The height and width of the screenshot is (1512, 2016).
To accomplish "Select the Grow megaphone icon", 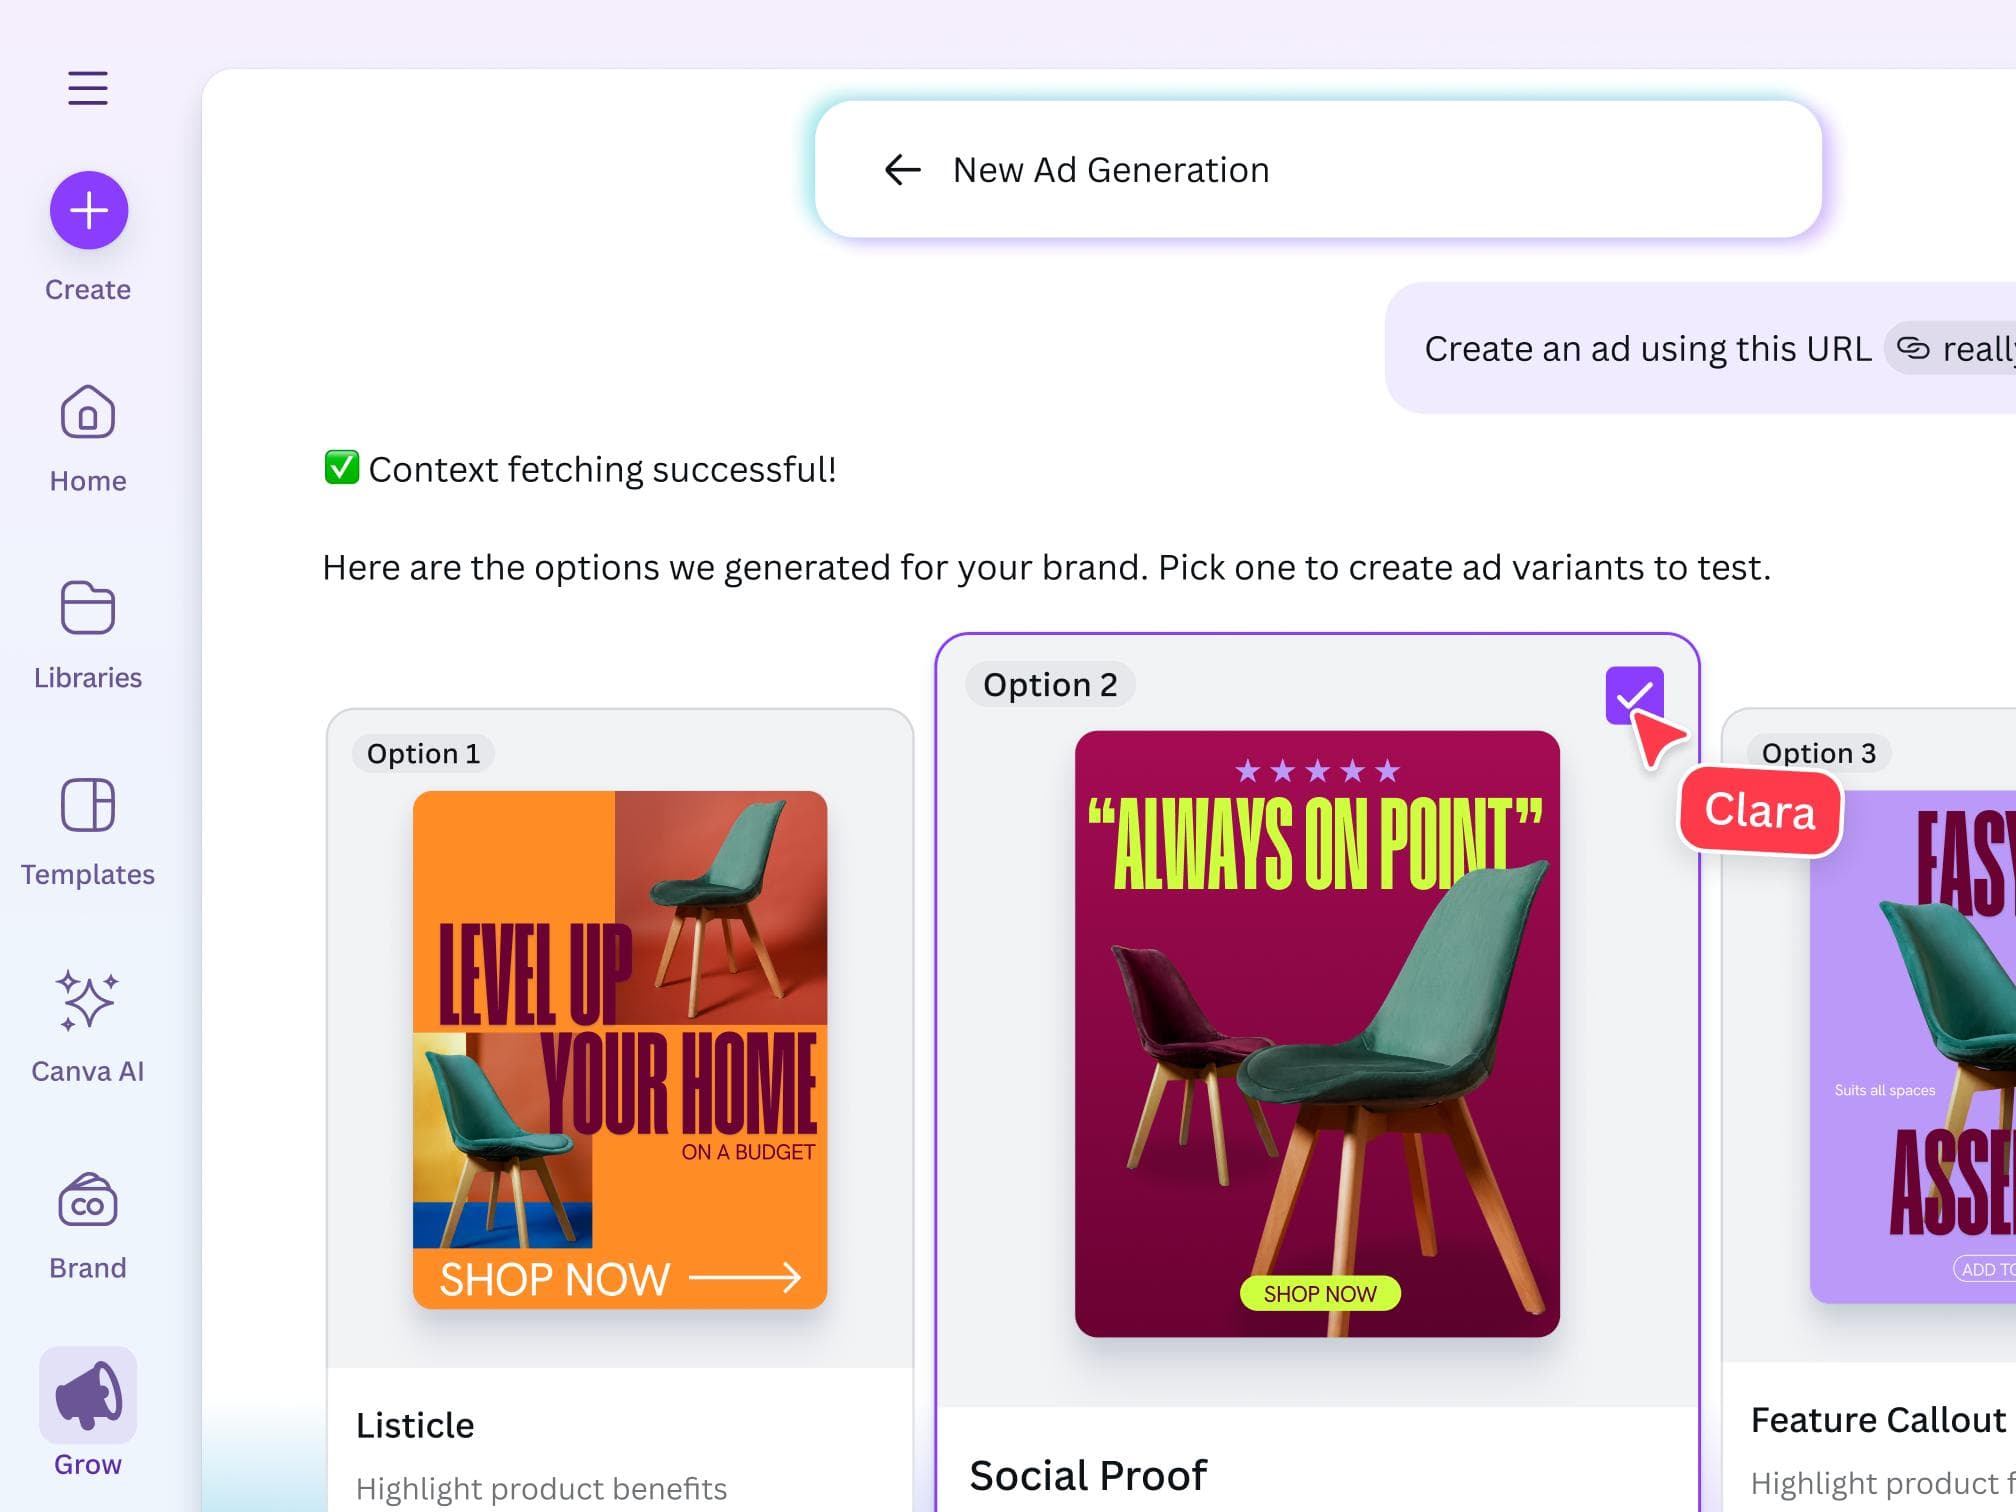I will click(88, 1394).
